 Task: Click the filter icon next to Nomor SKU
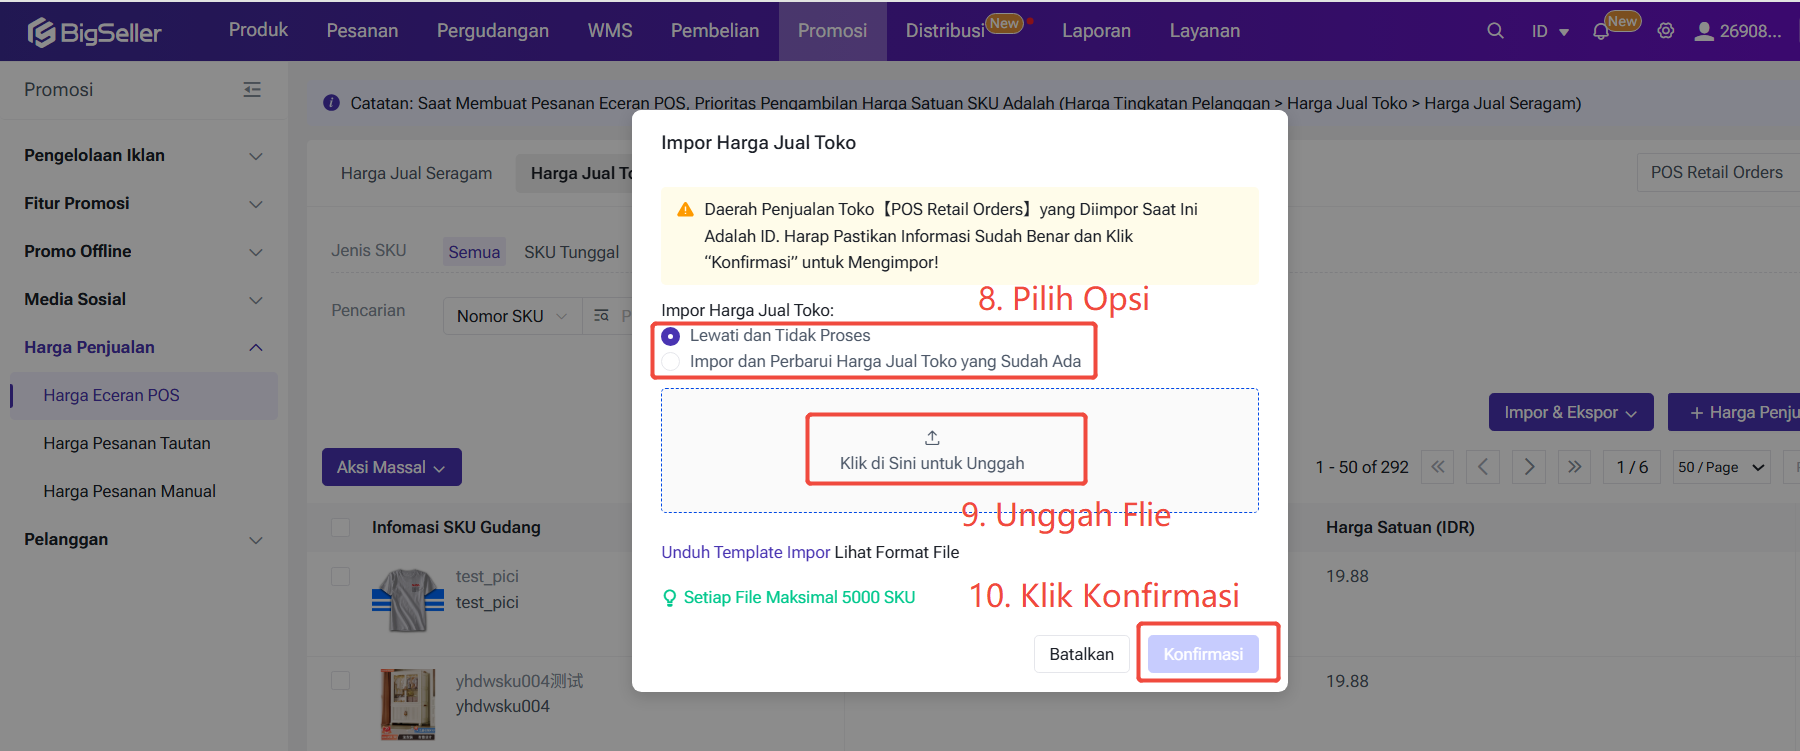tap(601, 316)
